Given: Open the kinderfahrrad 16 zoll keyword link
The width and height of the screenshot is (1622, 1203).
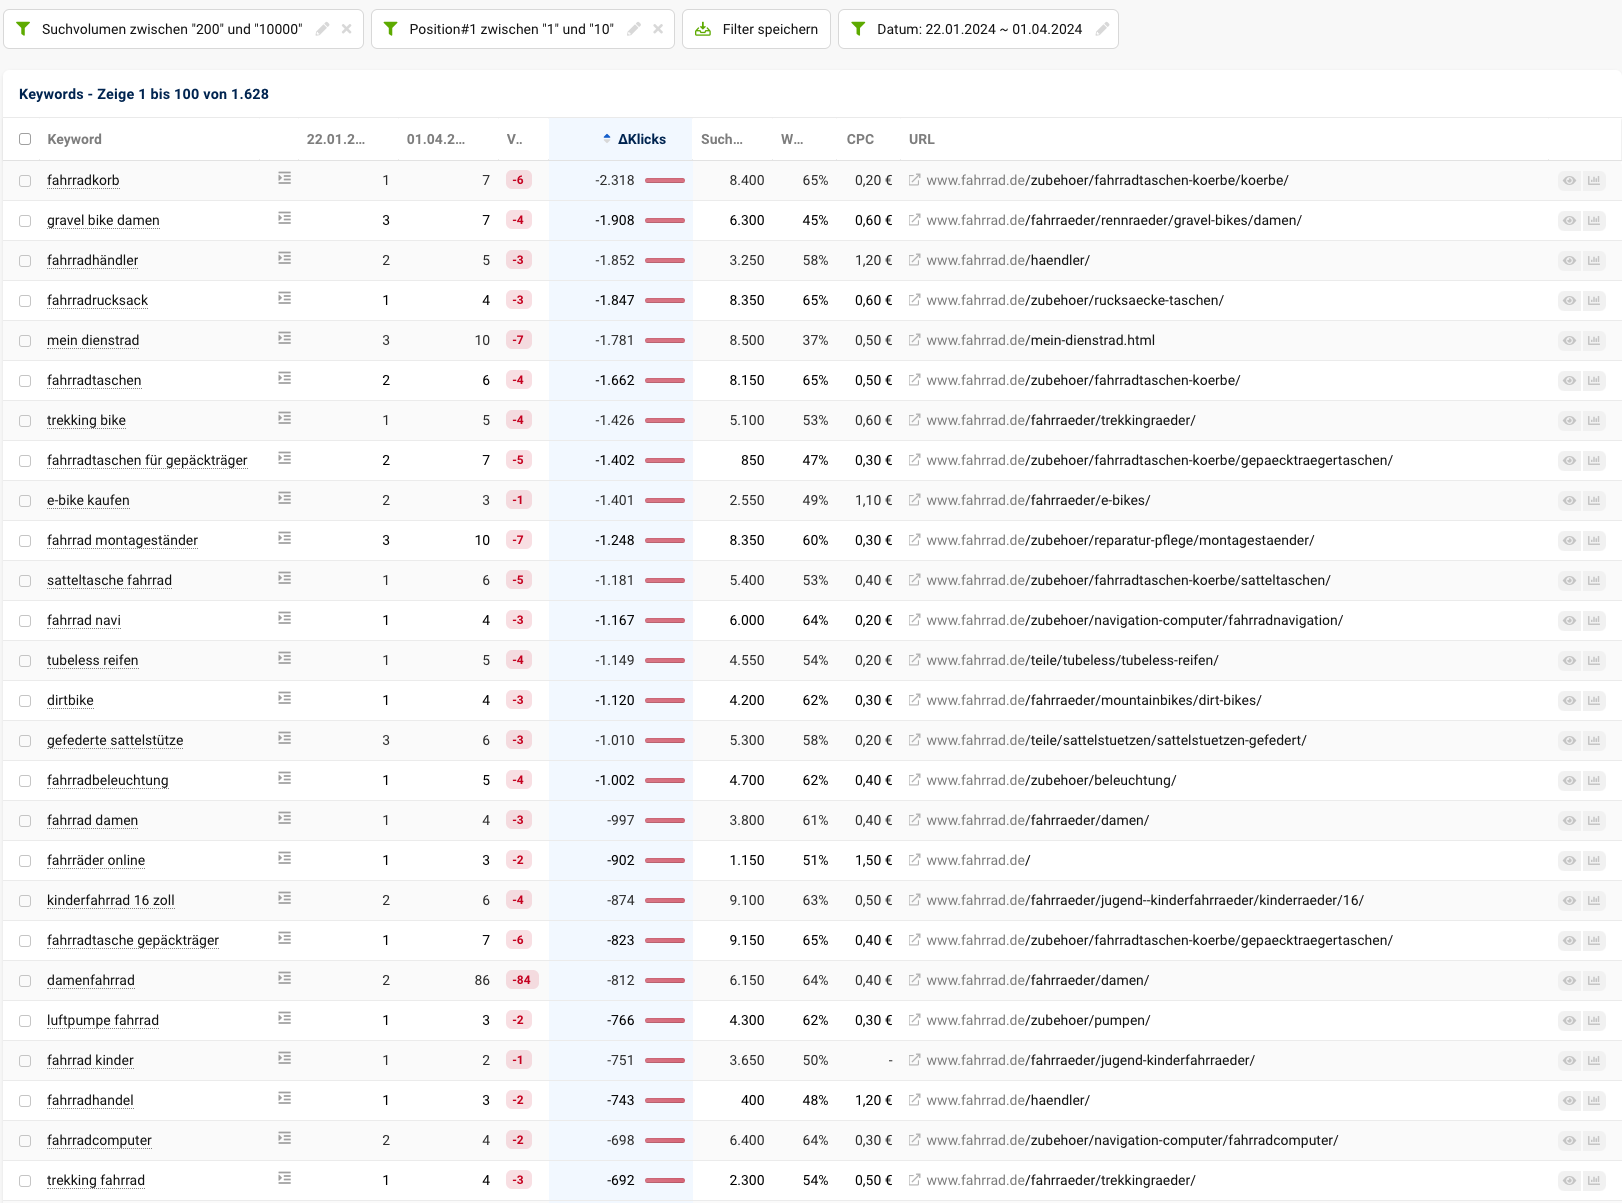Looking at the screenshot, I should (110, 900).
